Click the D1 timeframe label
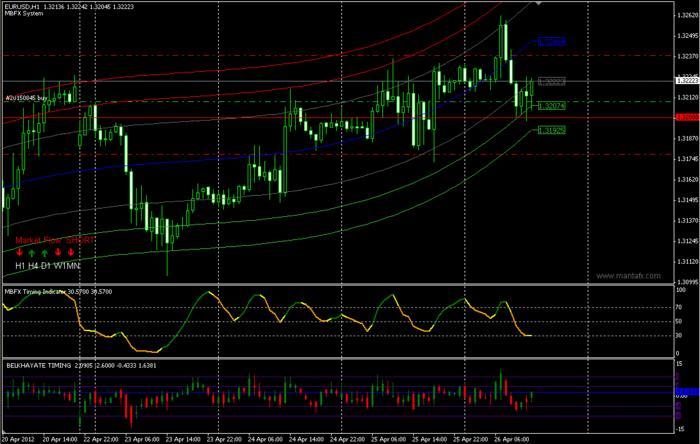The height and width of the screenshot is (444, 700). (x=46, y=266)
